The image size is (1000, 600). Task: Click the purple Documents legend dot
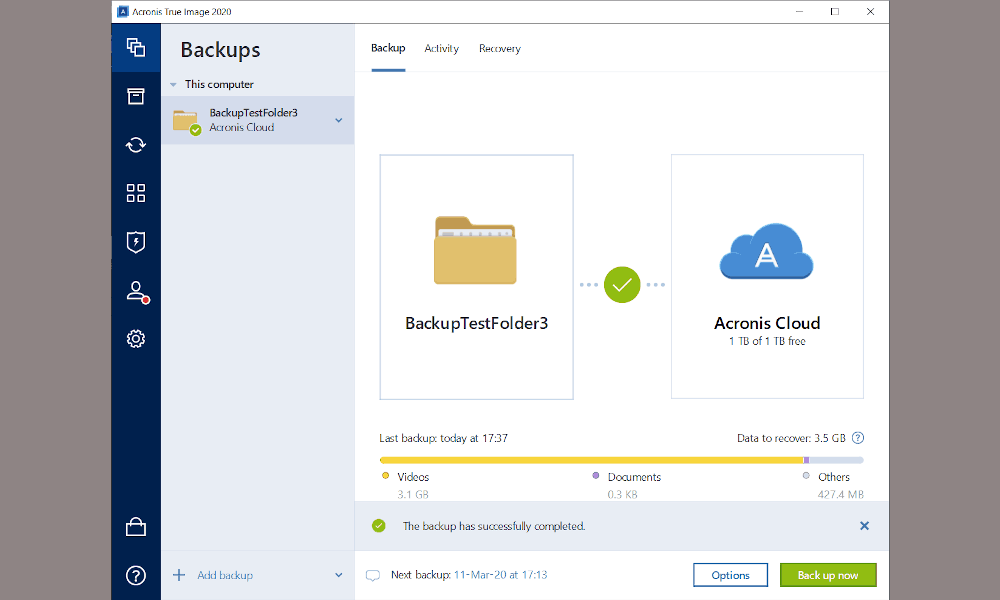tap(596, 476)
